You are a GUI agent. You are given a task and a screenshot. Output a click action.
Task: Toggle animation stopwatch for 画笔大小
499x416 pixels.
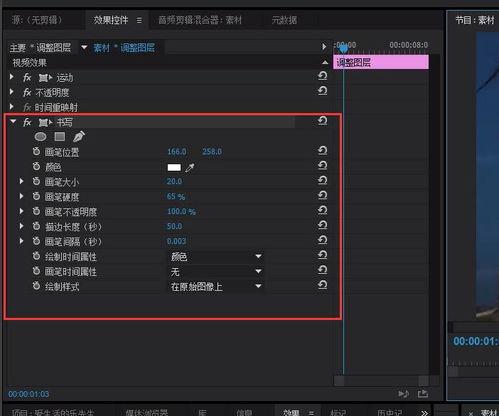click(36, 181)
